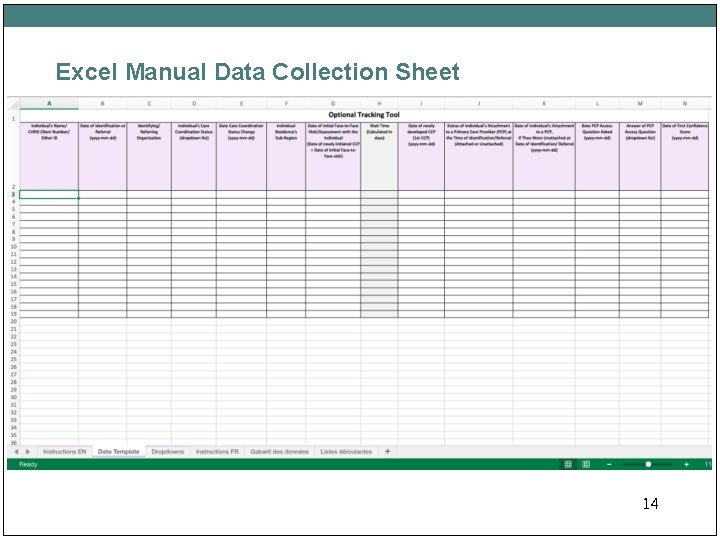Select column C header
720x540 pixels.
click(149, 104)
